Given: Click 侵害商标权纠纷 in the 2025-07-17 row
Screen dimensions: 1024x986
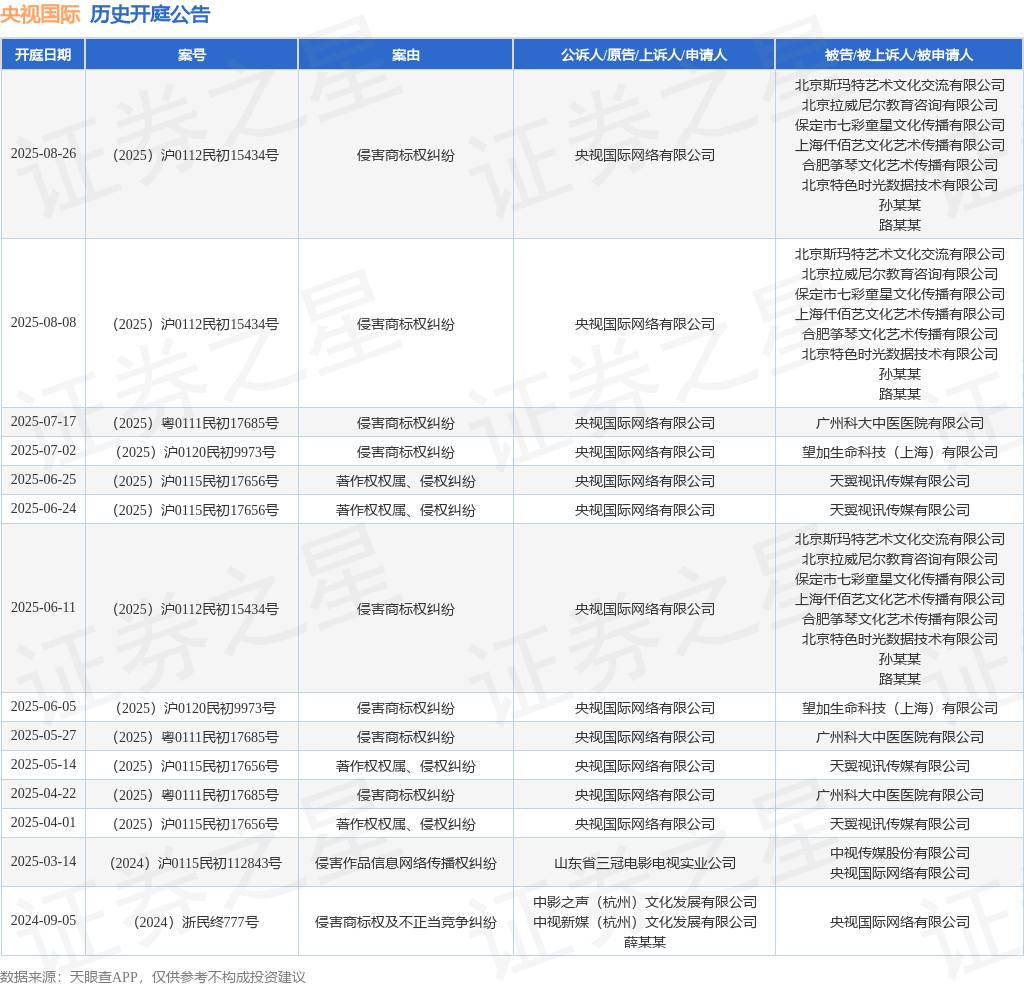Looking at the screenshot, I should tap(406, 423).
